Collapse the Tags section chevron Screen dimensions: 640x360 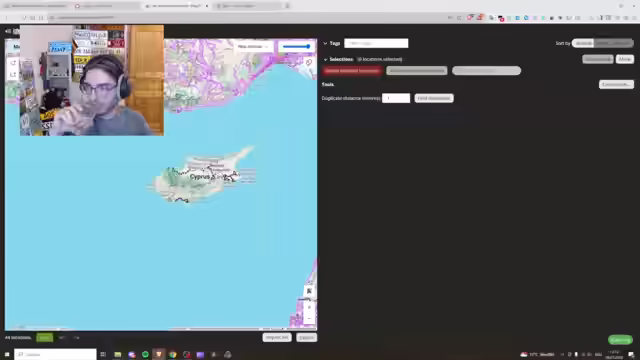coord(325,43)
